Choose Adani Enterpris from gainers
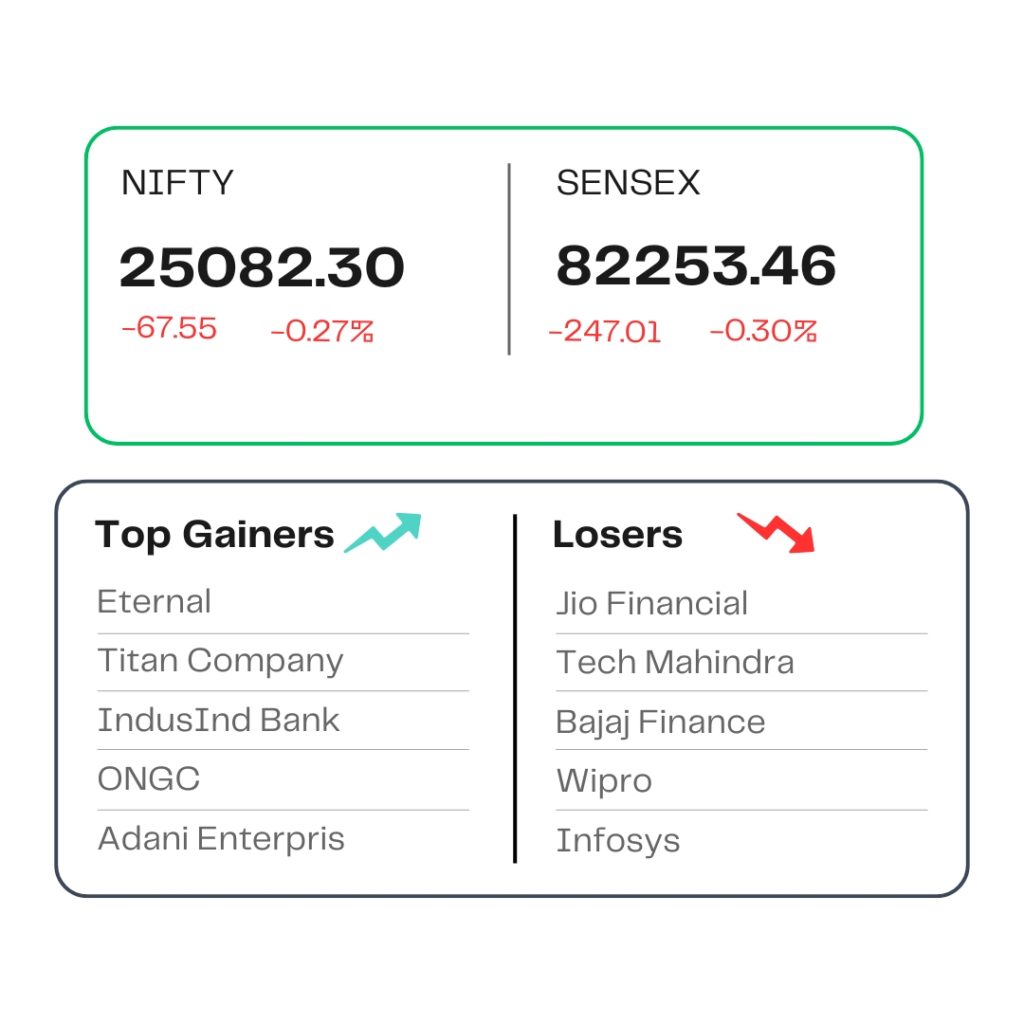The image size is (1024, 1024). click(221, 839)
